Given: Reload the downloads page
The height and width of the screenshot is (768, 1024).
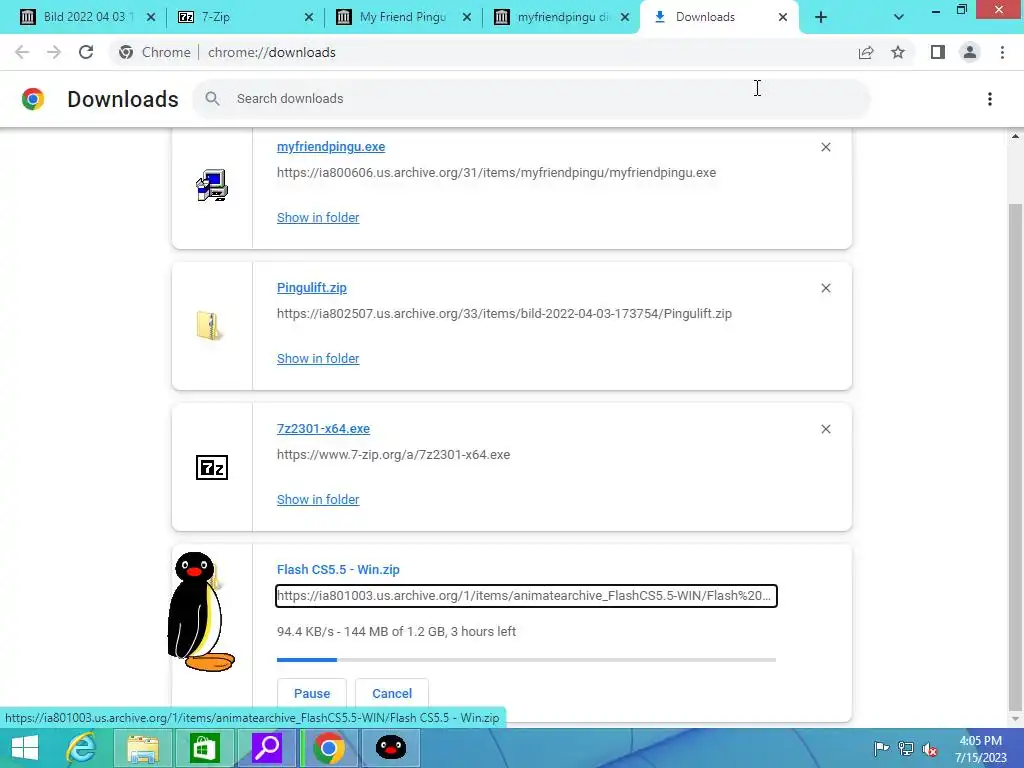Looking at the screenshot, I should tap(86, 52).
